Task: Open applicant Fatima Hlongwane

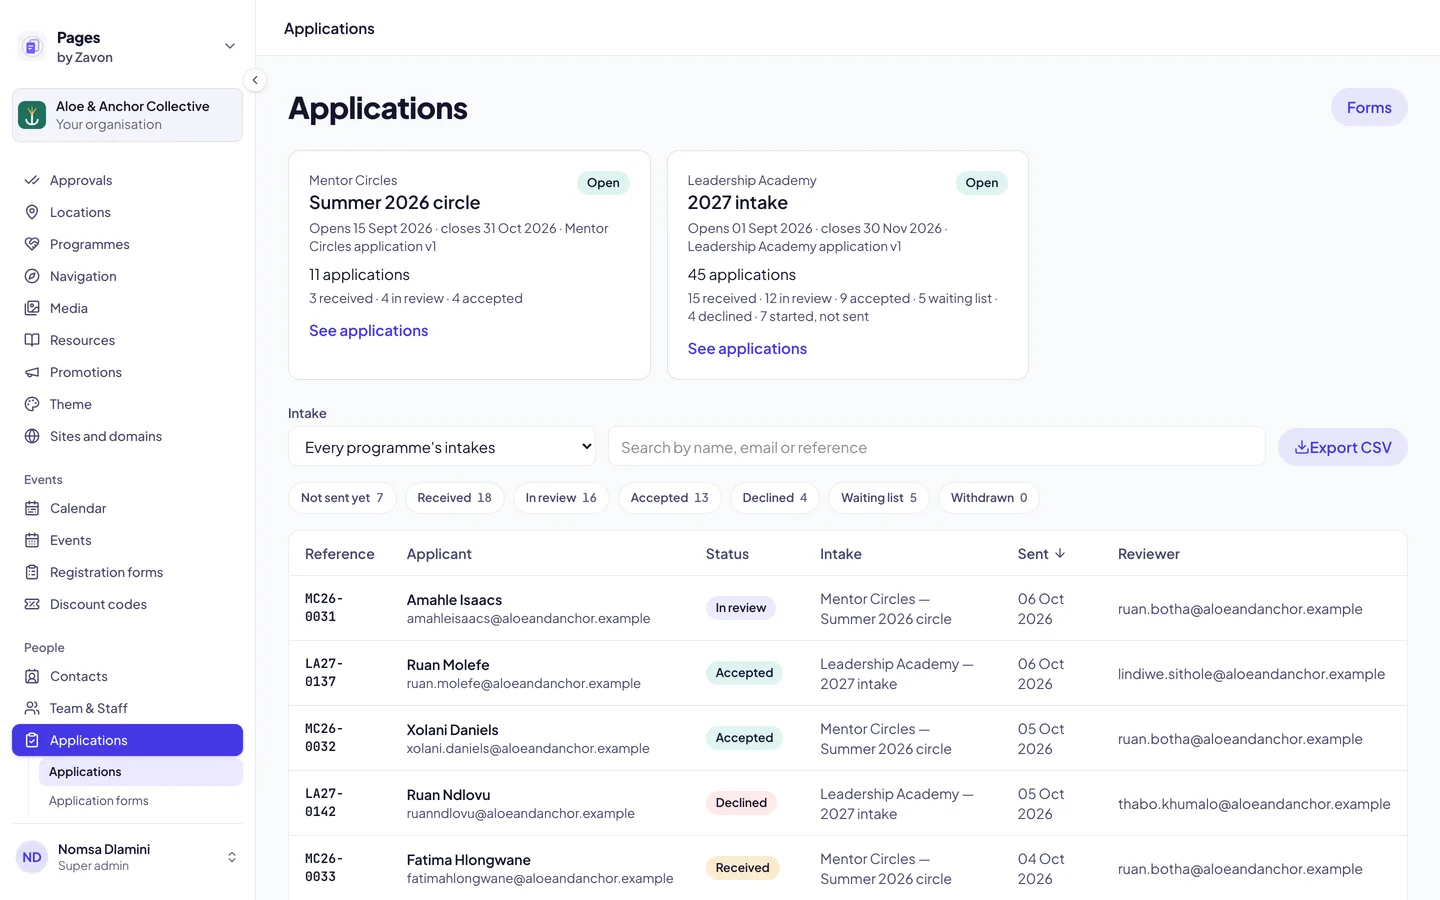Action: tap(468, 860)
